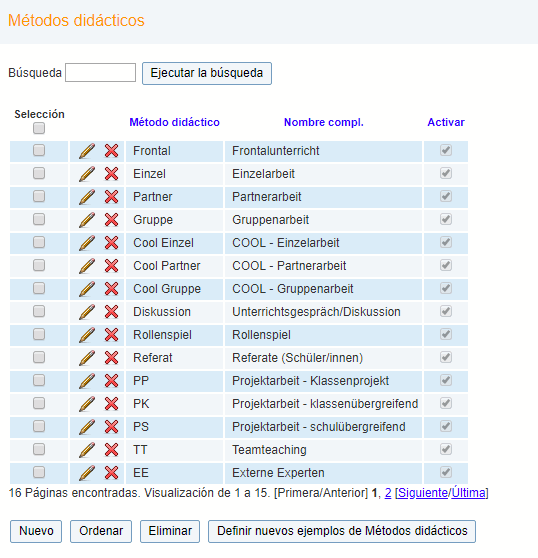The width and height of the screenshot is (538, 558).
Task: Tick selection checkbox for Cool Gruppe
Action: click(39, 288)
